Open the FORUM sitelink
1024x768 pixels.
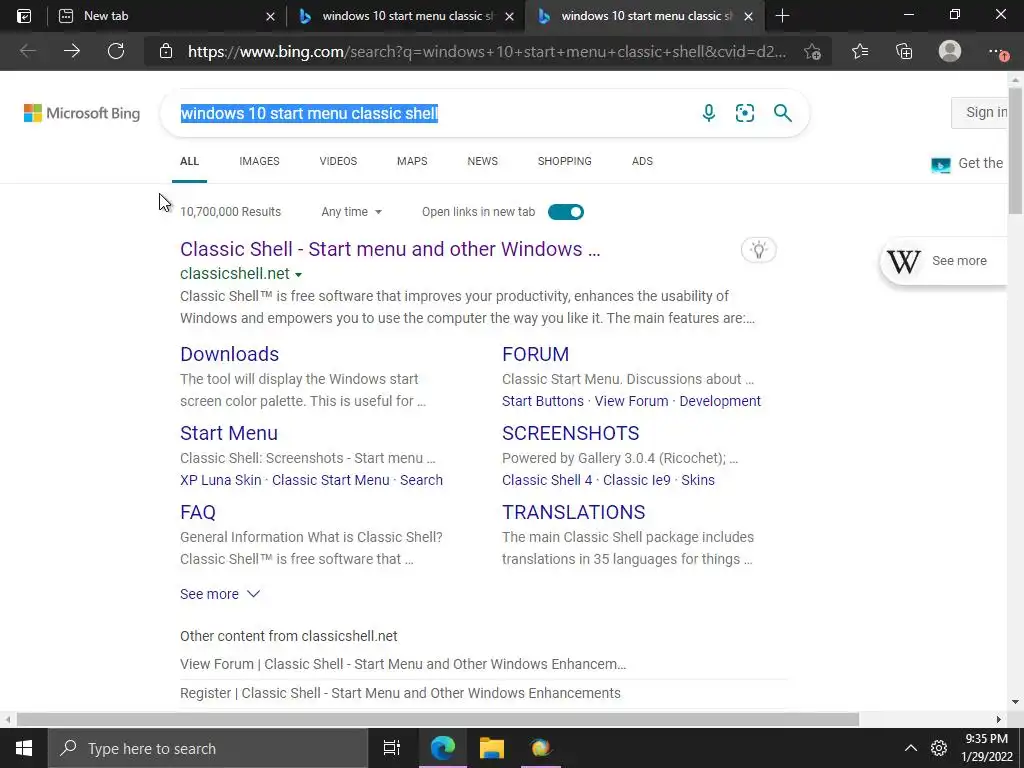[x=536, y=354]
